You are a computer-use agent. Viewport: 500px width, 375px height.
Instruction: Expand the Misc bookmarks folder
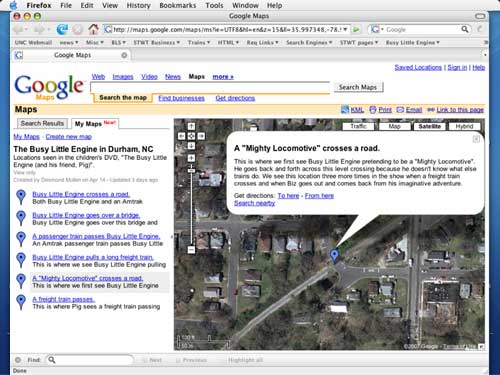coord(95,43)
